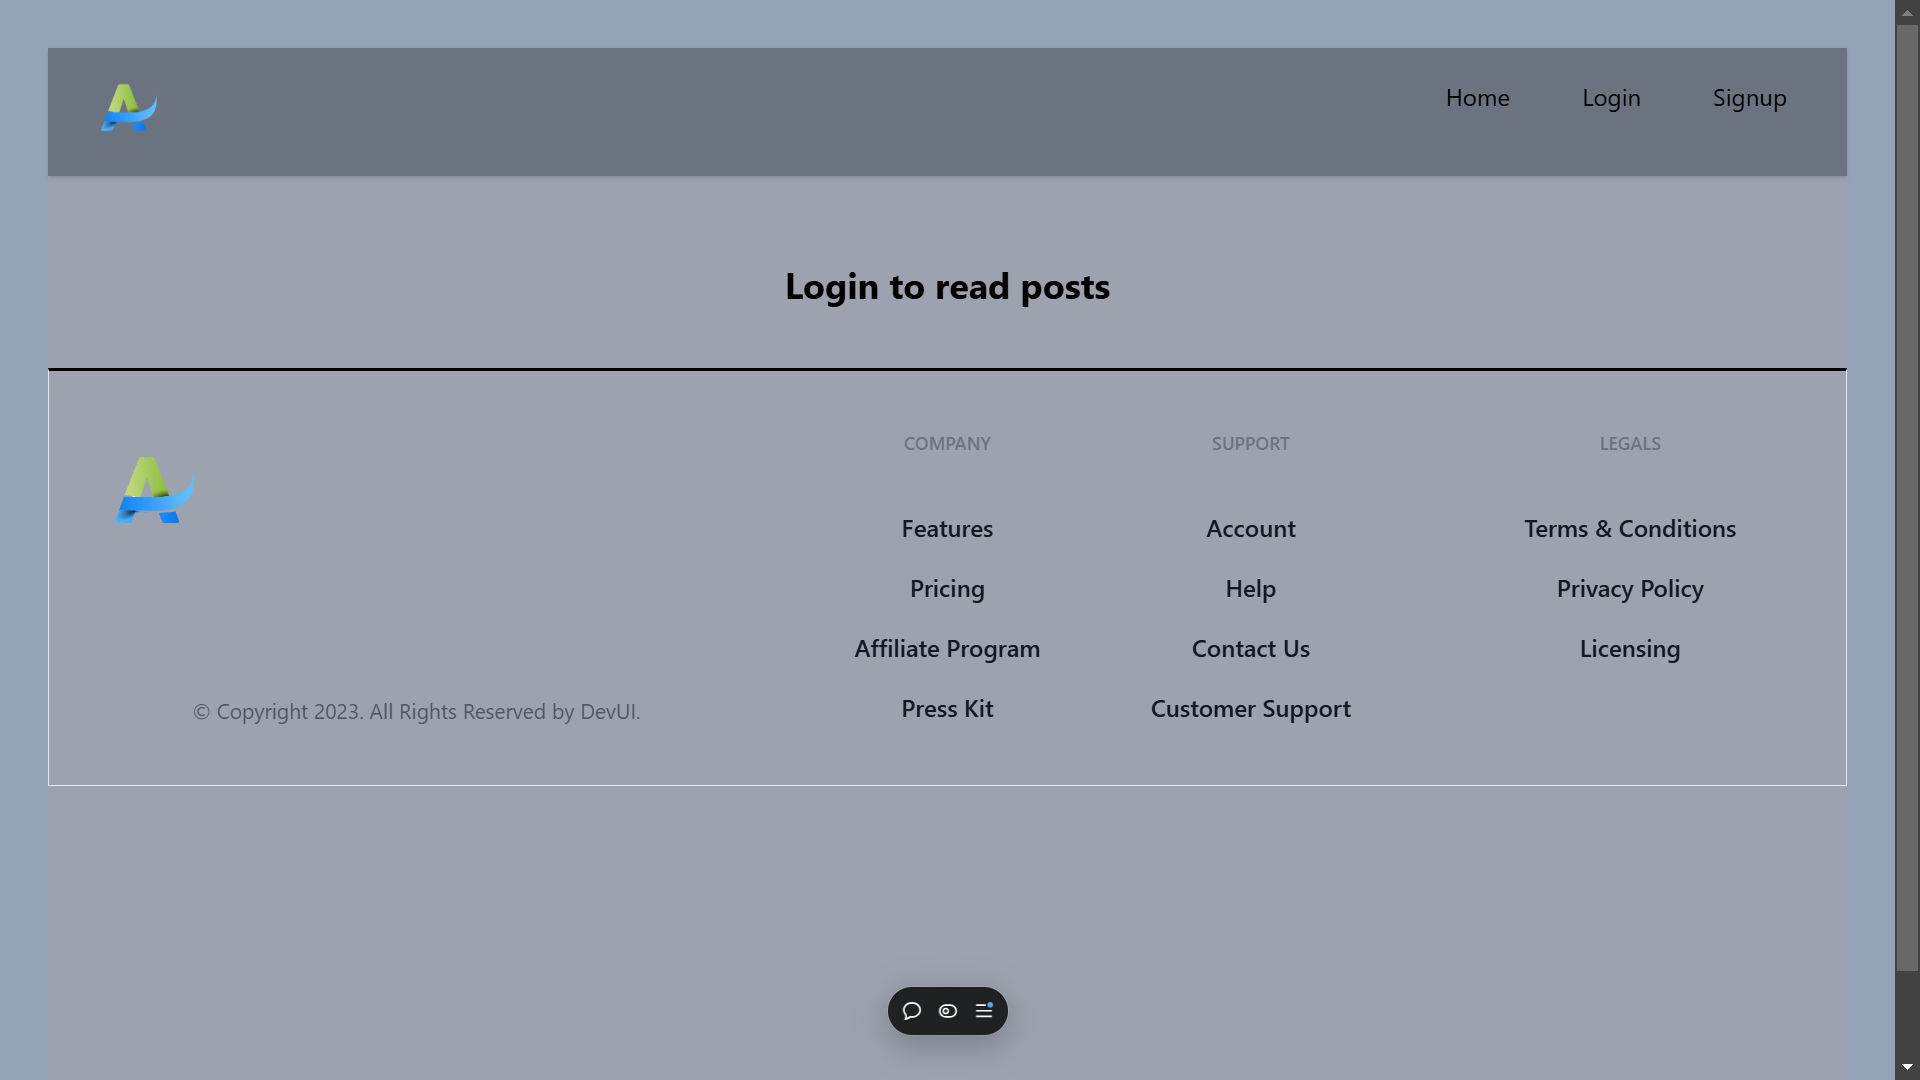
Task: Click Contact Us in the footer
Action: point(1250,648)
